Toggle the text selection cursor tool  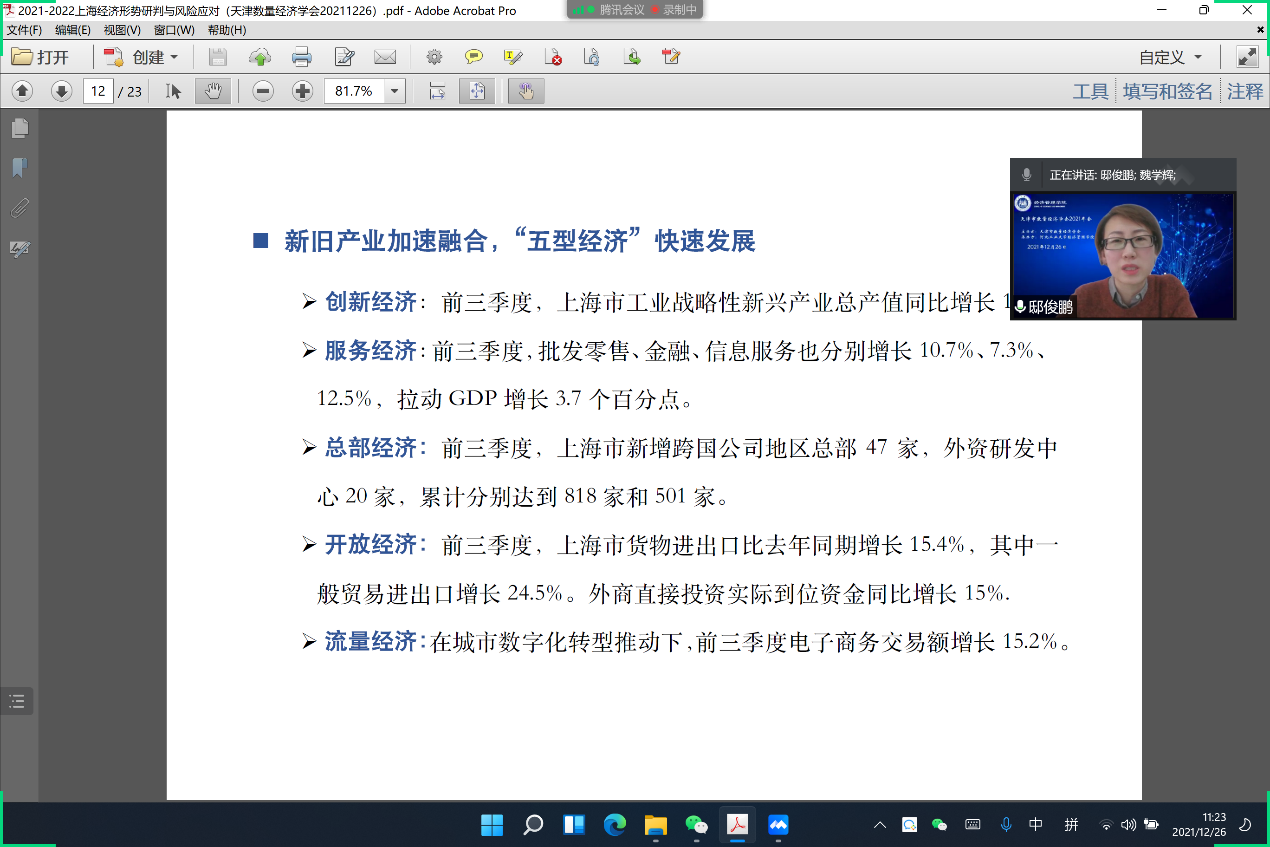pos(174,91)
